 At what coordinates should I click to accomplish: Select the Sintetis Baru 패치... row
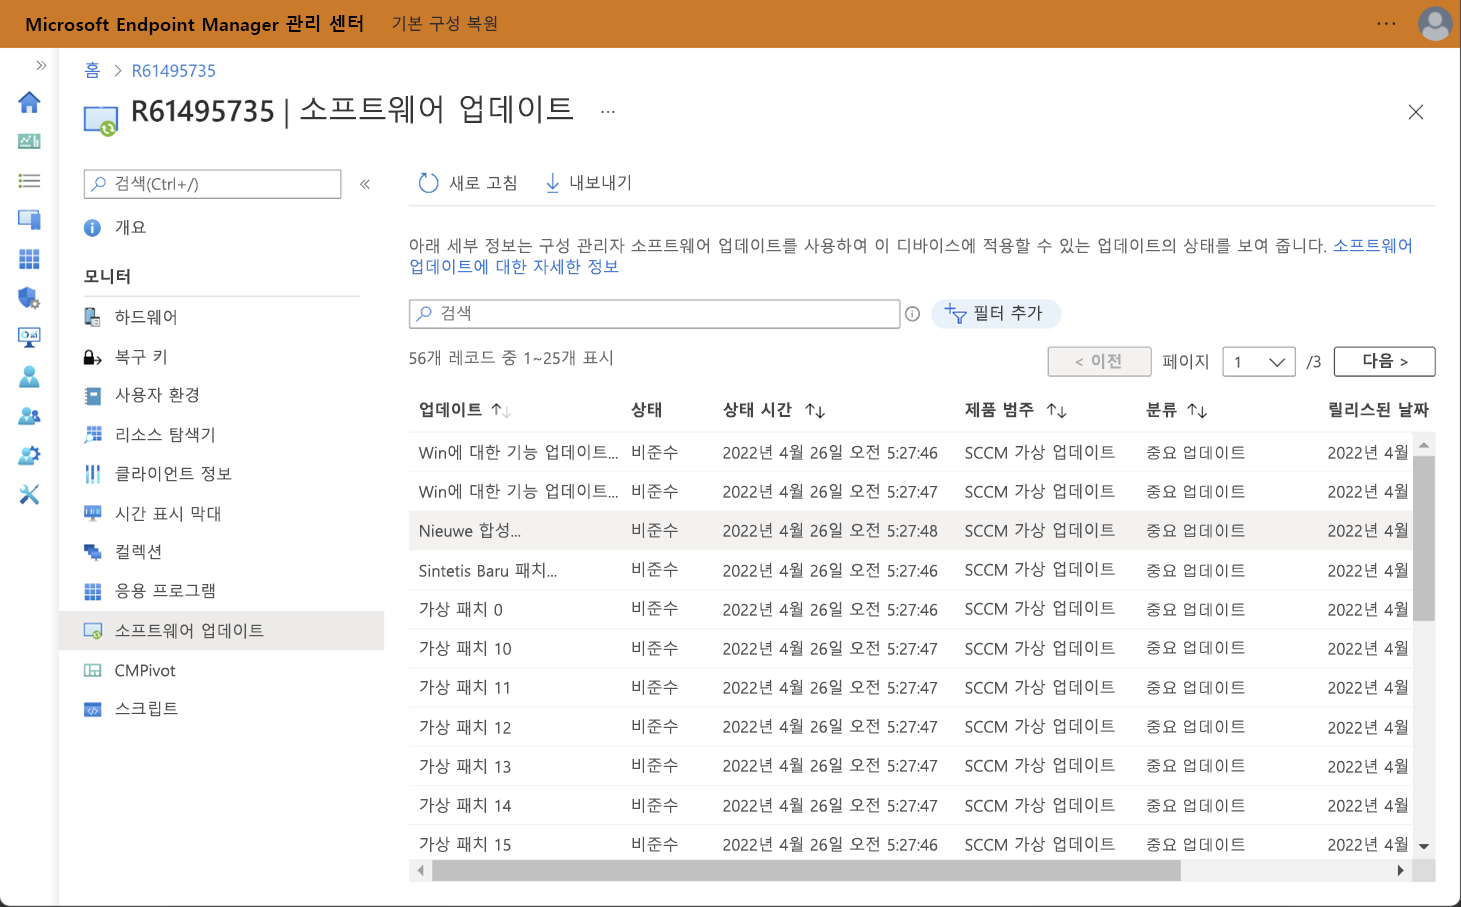point(912,570)
